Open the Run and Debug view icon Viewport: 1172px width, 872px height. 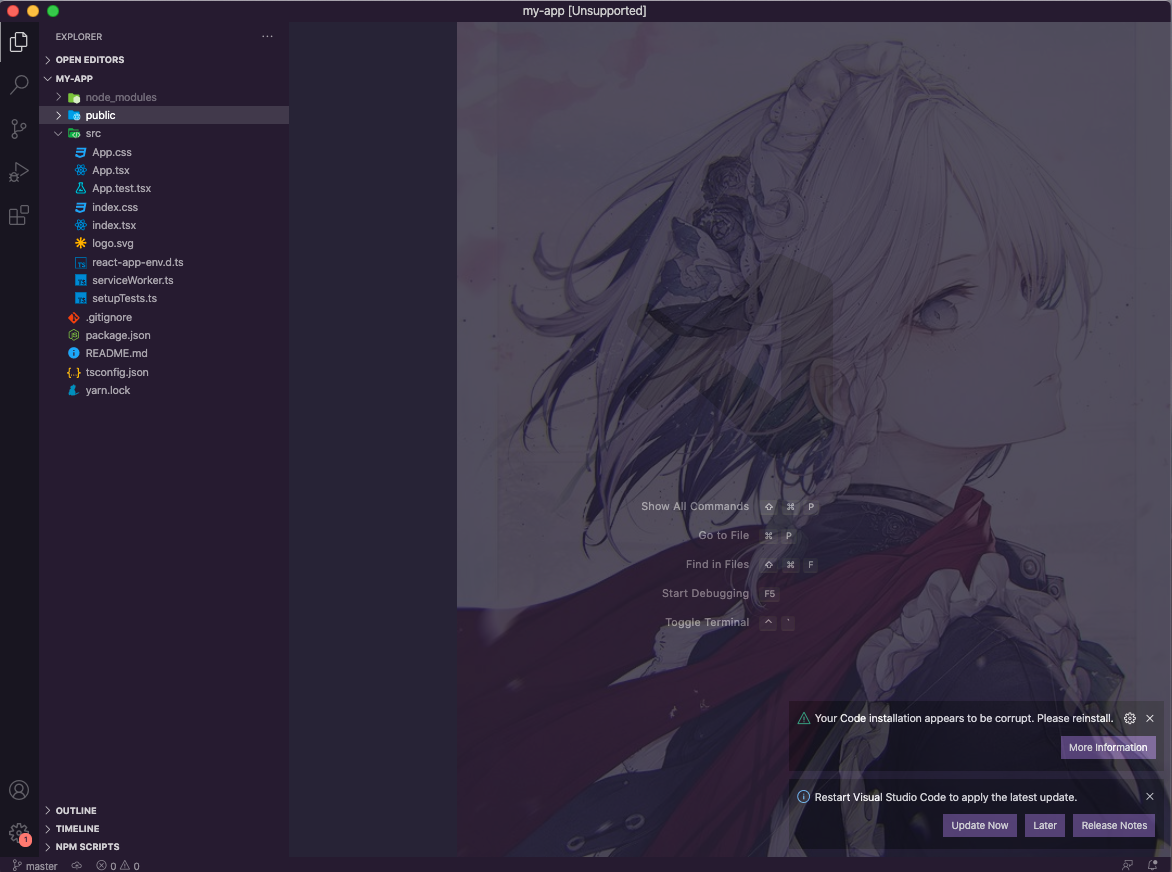[19, 173]
